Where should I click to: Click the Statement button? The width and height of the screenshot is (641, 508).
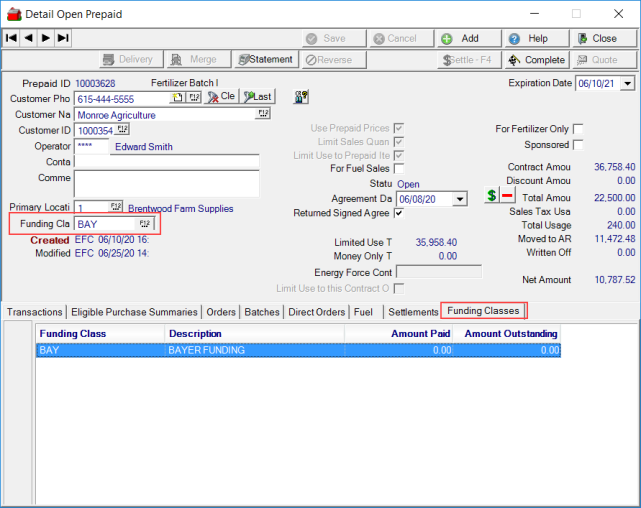click(x=264, y=60)
